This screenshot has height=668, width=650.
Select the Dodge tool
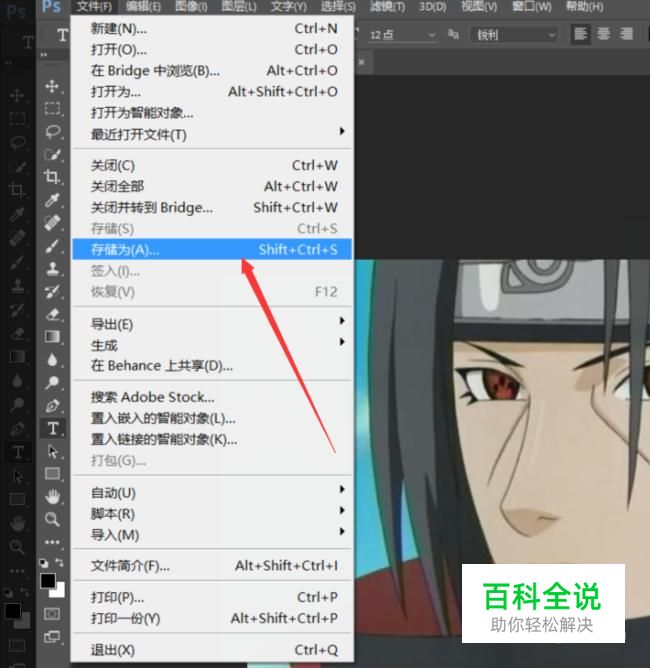tap(52, 382)
